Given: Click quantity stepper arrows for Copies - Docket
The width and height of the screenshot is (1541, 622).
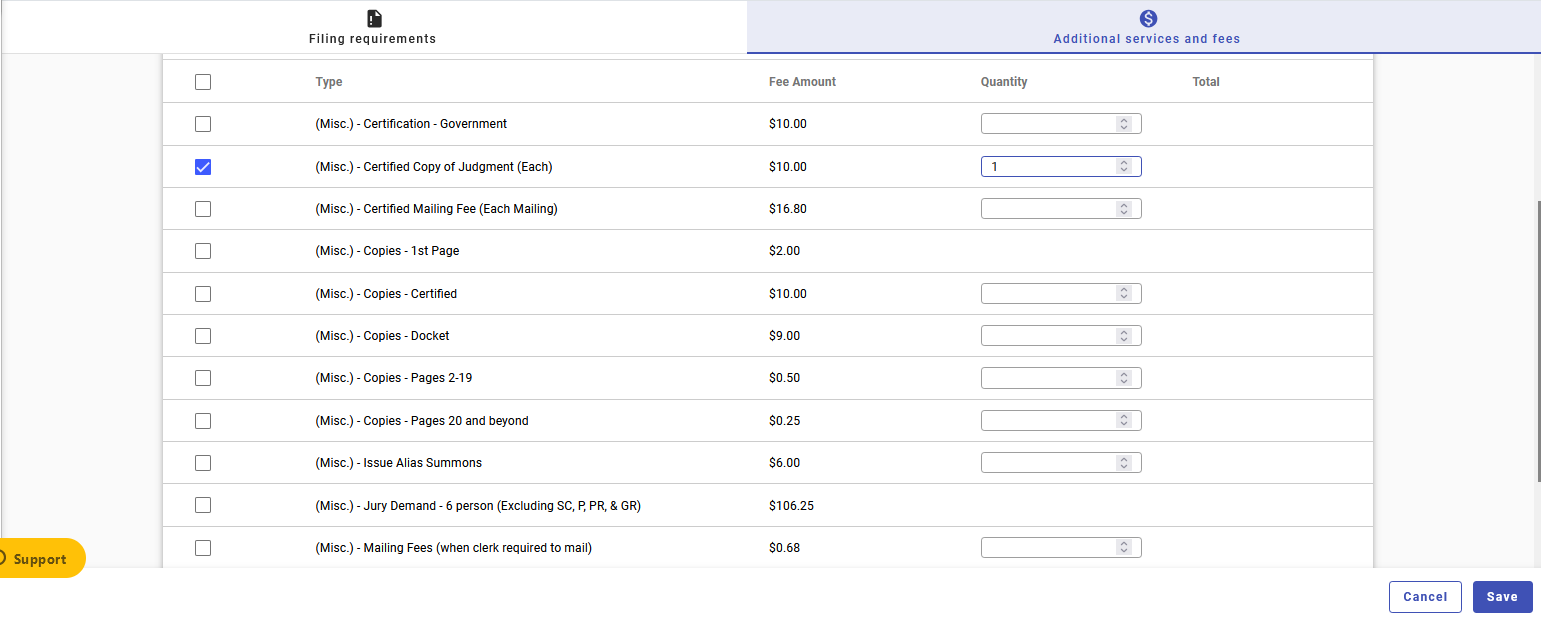Looking at the screenshot, I should click(x=1124, y=336).
